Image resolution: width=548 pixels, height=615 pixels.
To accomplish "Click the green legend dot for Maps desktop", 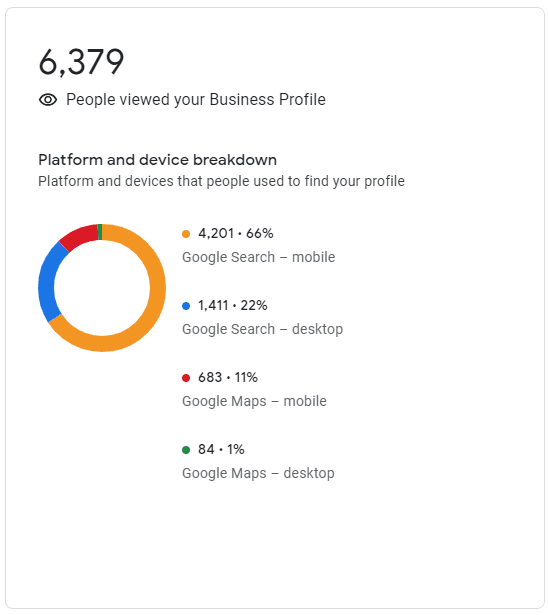I will coord(186,449).
